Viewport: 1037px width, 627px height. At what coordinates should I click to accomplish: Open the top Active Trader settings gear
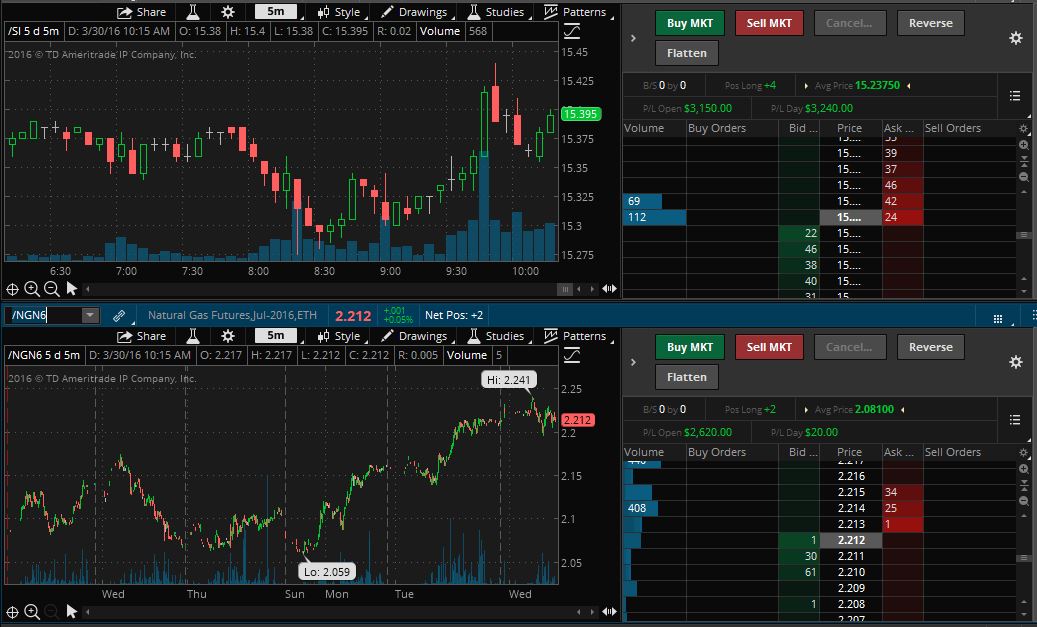(1015, 38)
